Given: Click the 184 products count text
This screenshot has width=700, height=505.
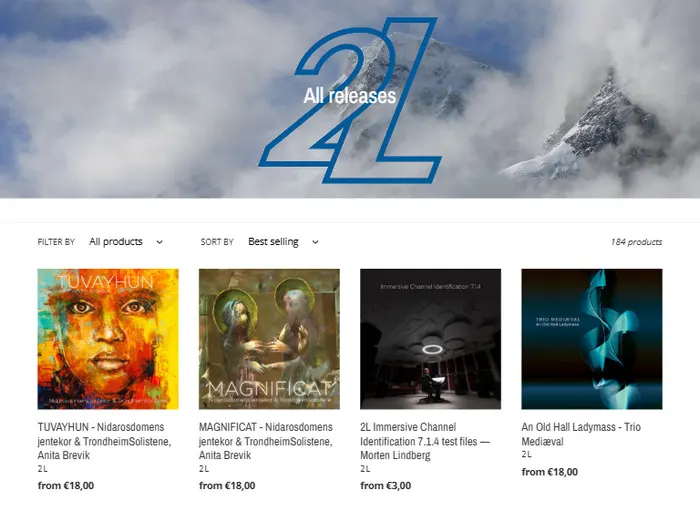Looking at the screenshot, I should click(x=636, y=242).
